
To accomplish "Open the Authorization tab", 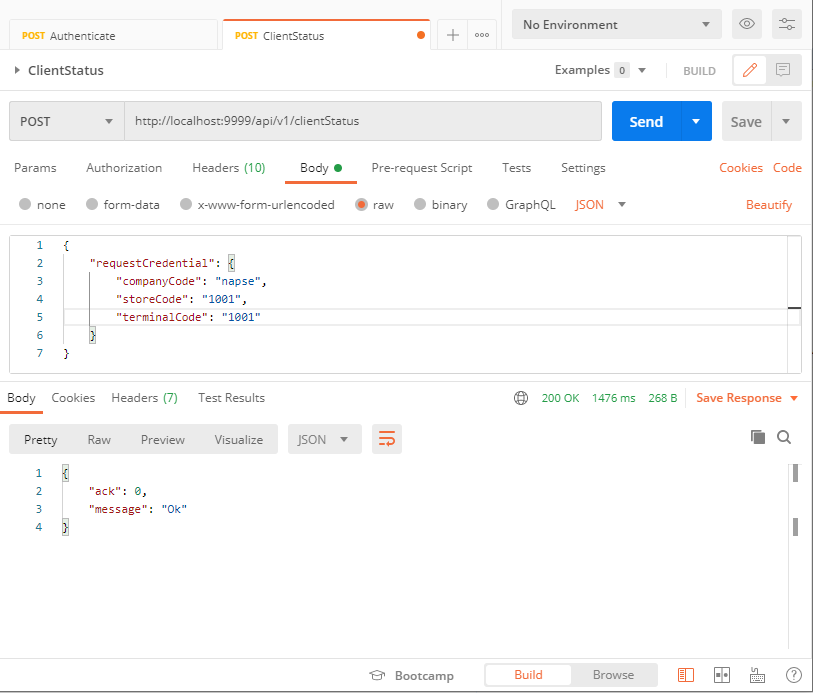I will [x=124, y=168].
